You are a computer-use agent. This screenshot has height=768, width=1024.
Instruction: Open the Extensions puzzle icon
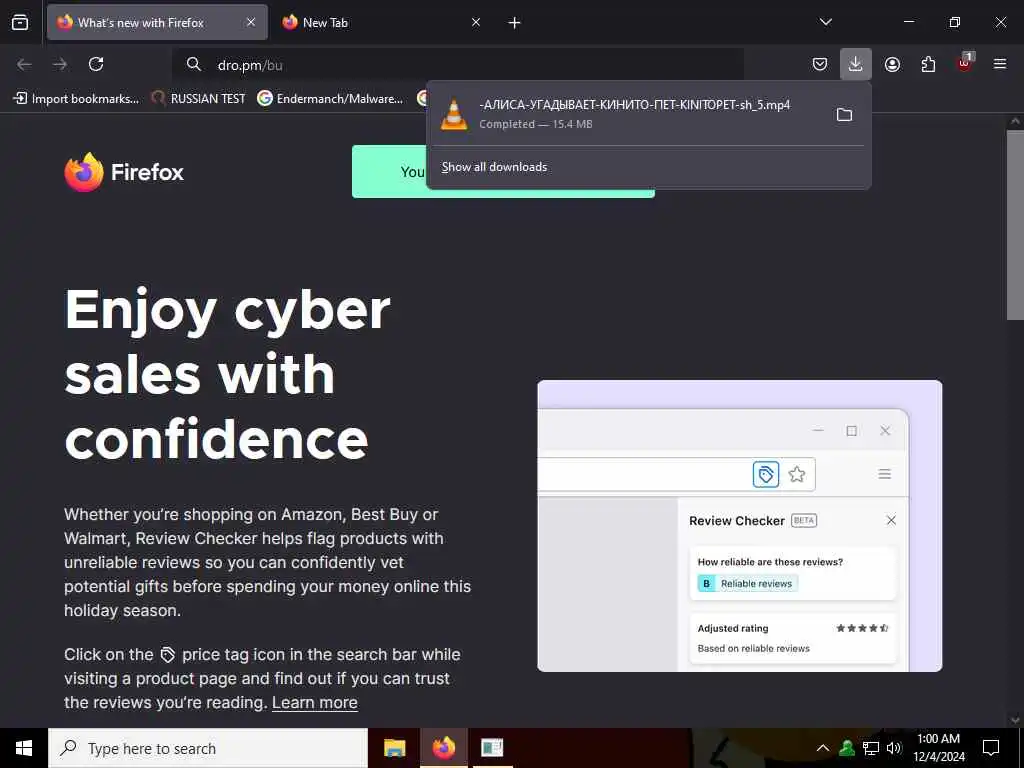[928, 64]
